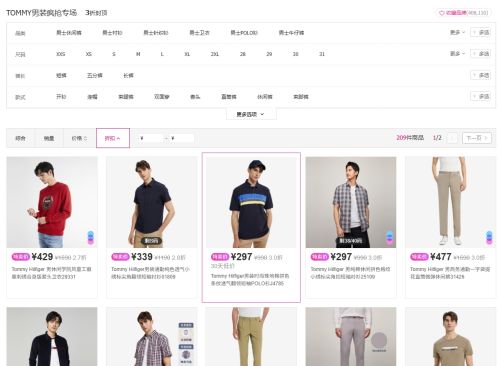Open the Tommy Hilfiger ¥339 product title
The width and height of the screenshot is (500, 366).
151,273
